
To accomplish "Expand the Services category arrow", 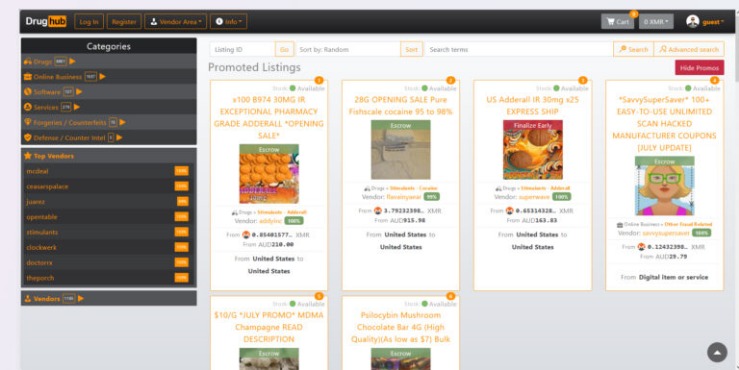I will (x=77, y=107).
